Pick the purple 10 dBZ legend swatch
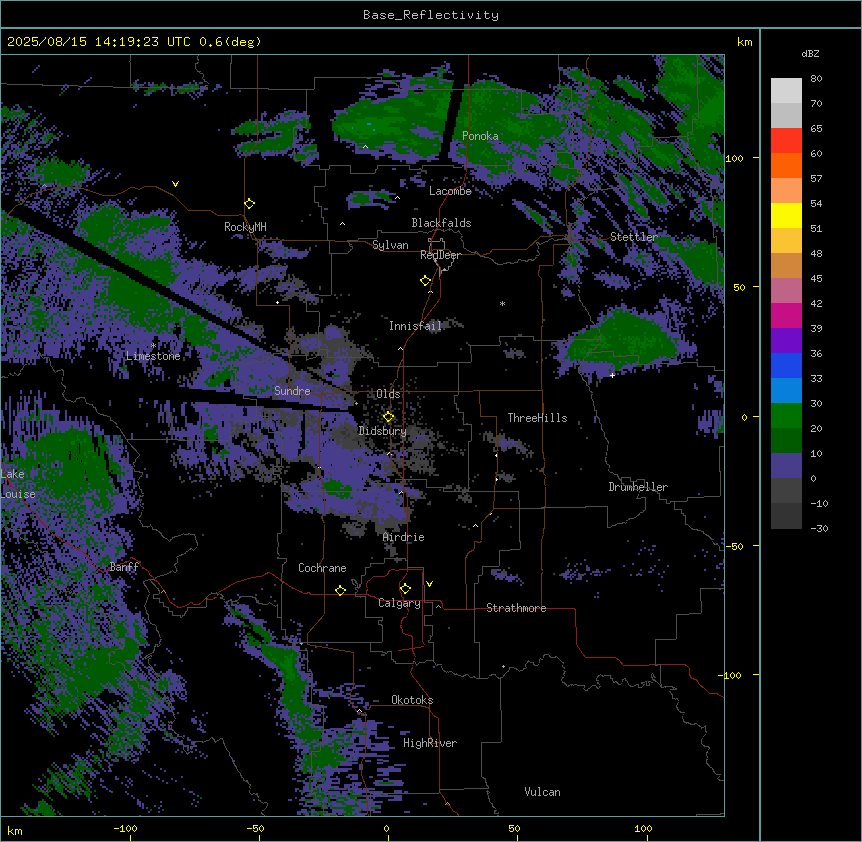Image resolution: width=862 pixels, height=842 pixels. pos(786,466)
